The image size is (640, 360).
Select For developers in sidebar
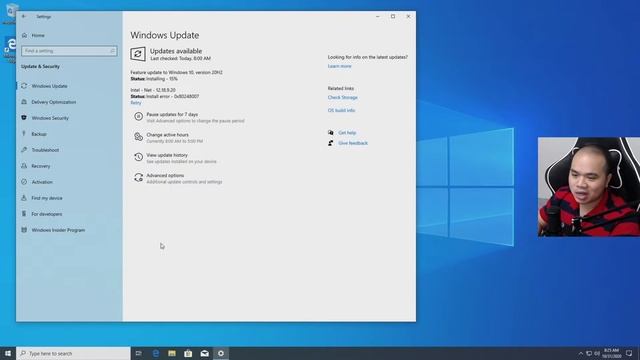click(x=47, y=214)
